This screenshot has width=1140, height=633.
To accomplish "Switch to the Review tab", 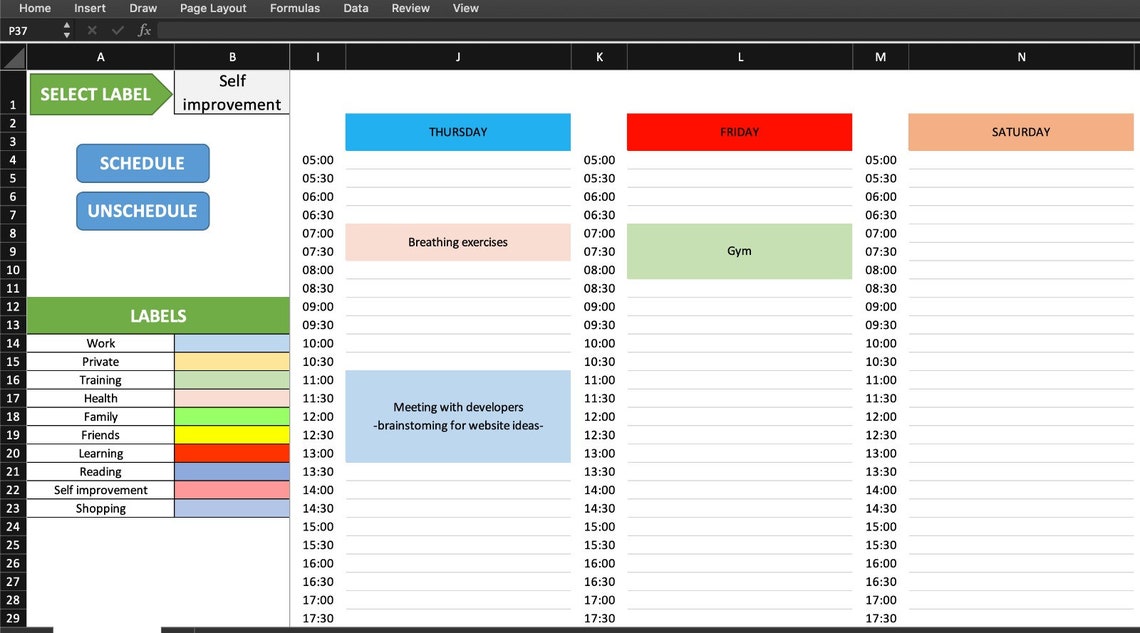I will 410,8.
